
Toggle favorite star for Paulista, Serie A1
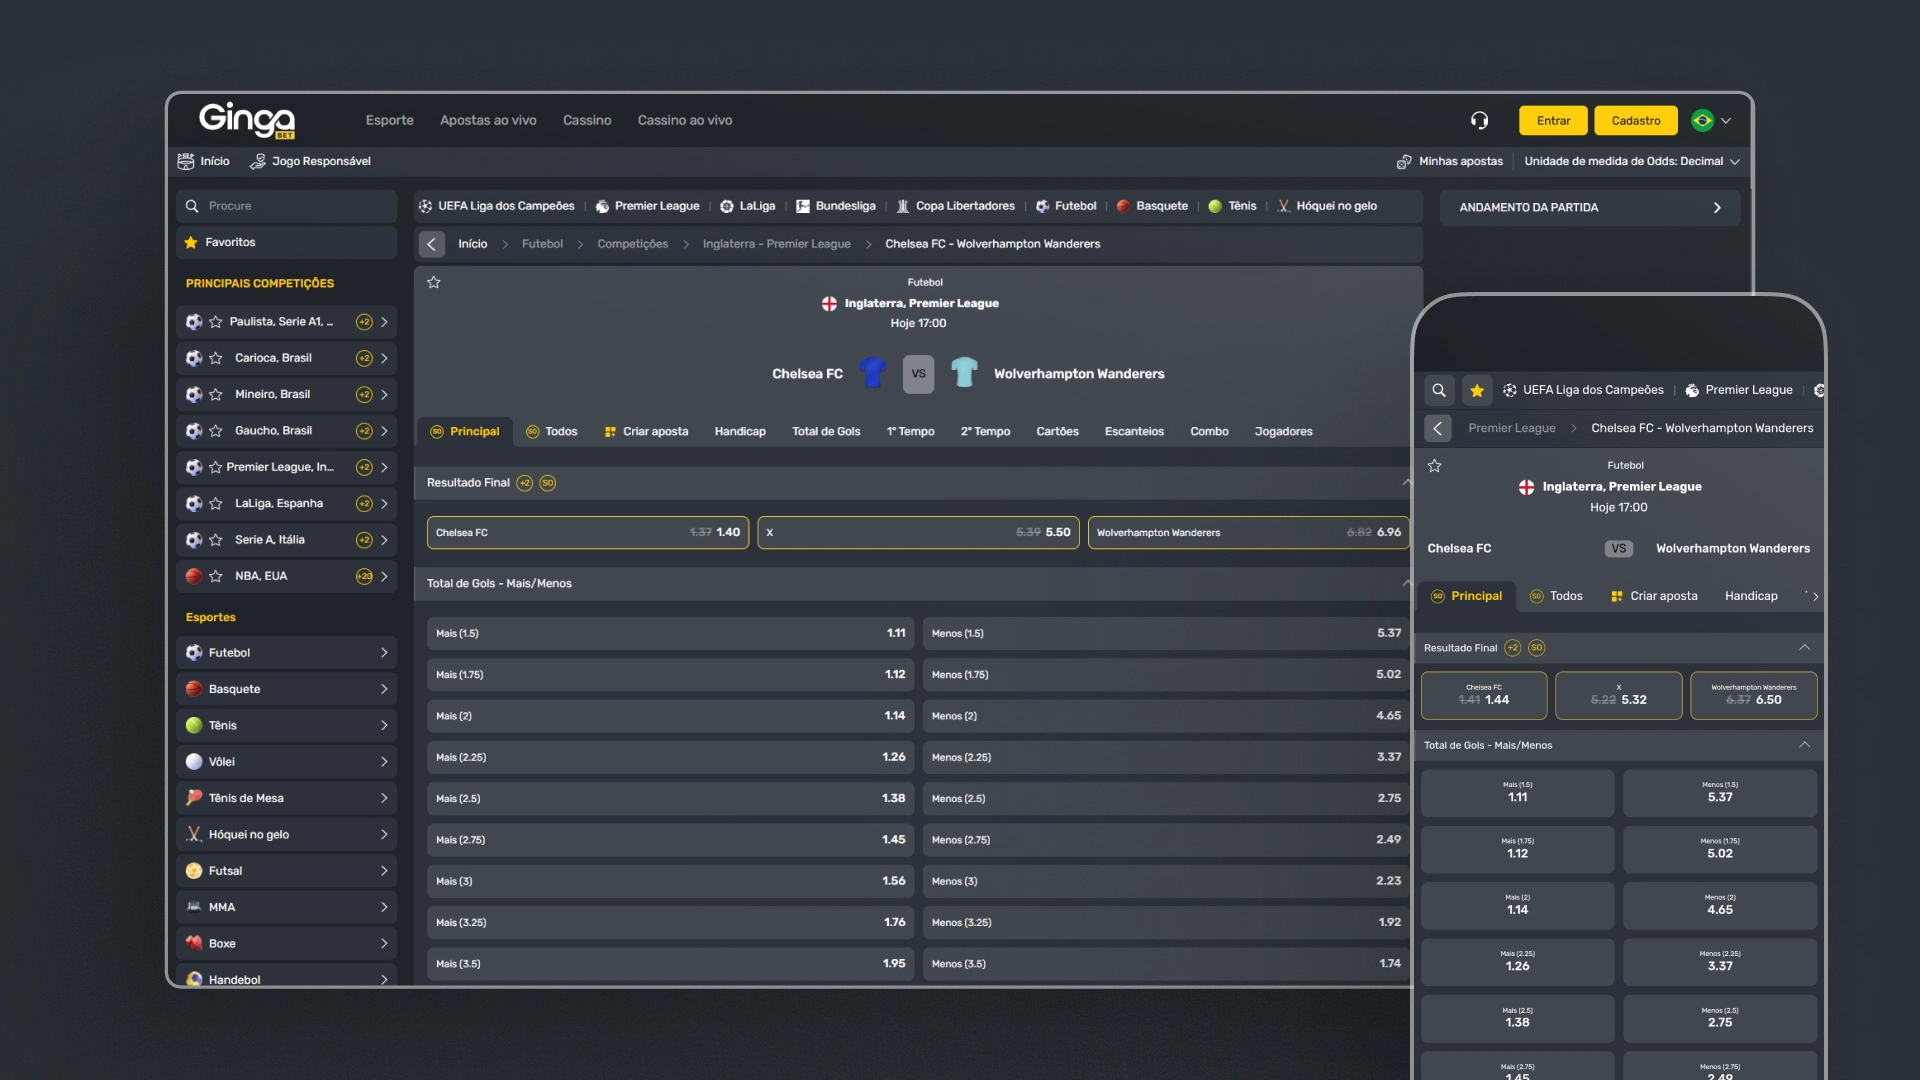216,322
